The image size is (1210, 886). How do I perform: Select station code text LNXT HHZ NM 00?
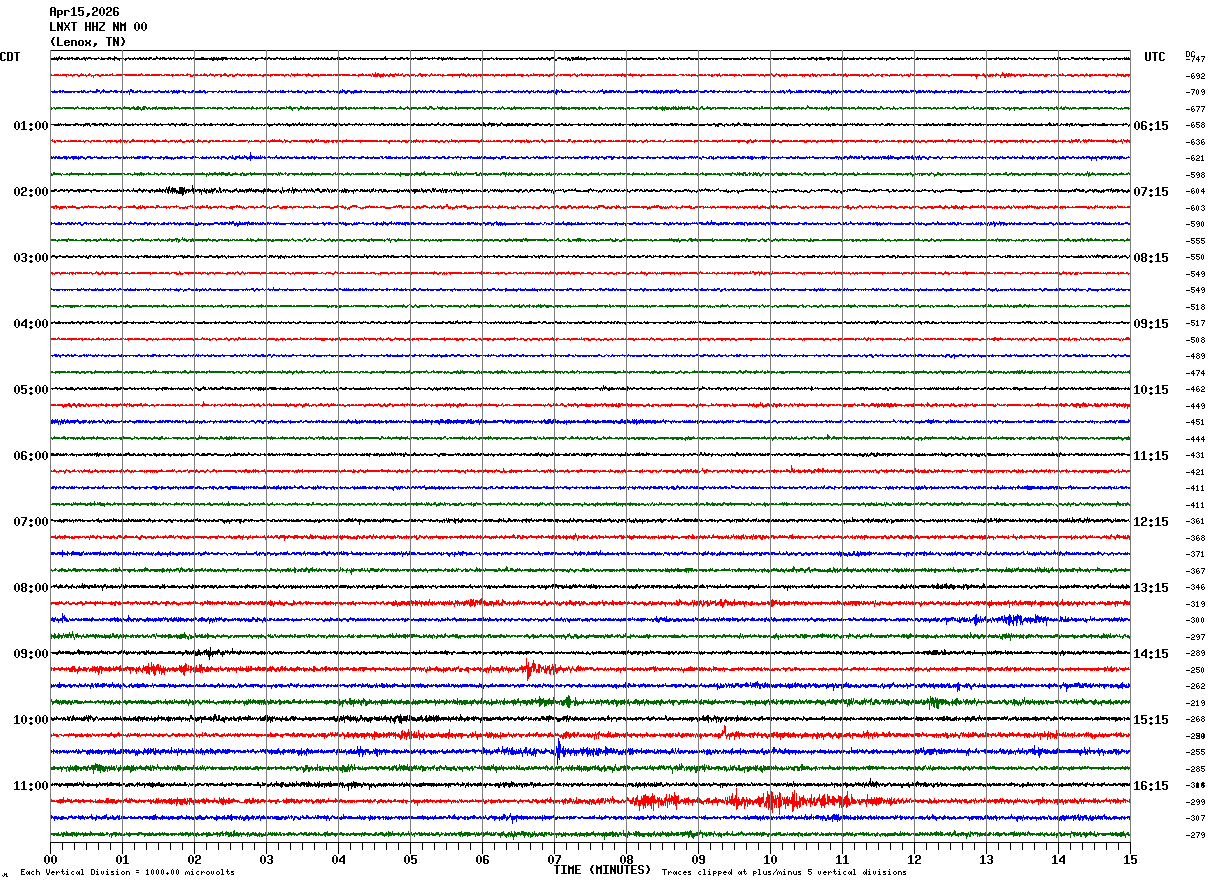pyautogui.click(x=98, y=27)
